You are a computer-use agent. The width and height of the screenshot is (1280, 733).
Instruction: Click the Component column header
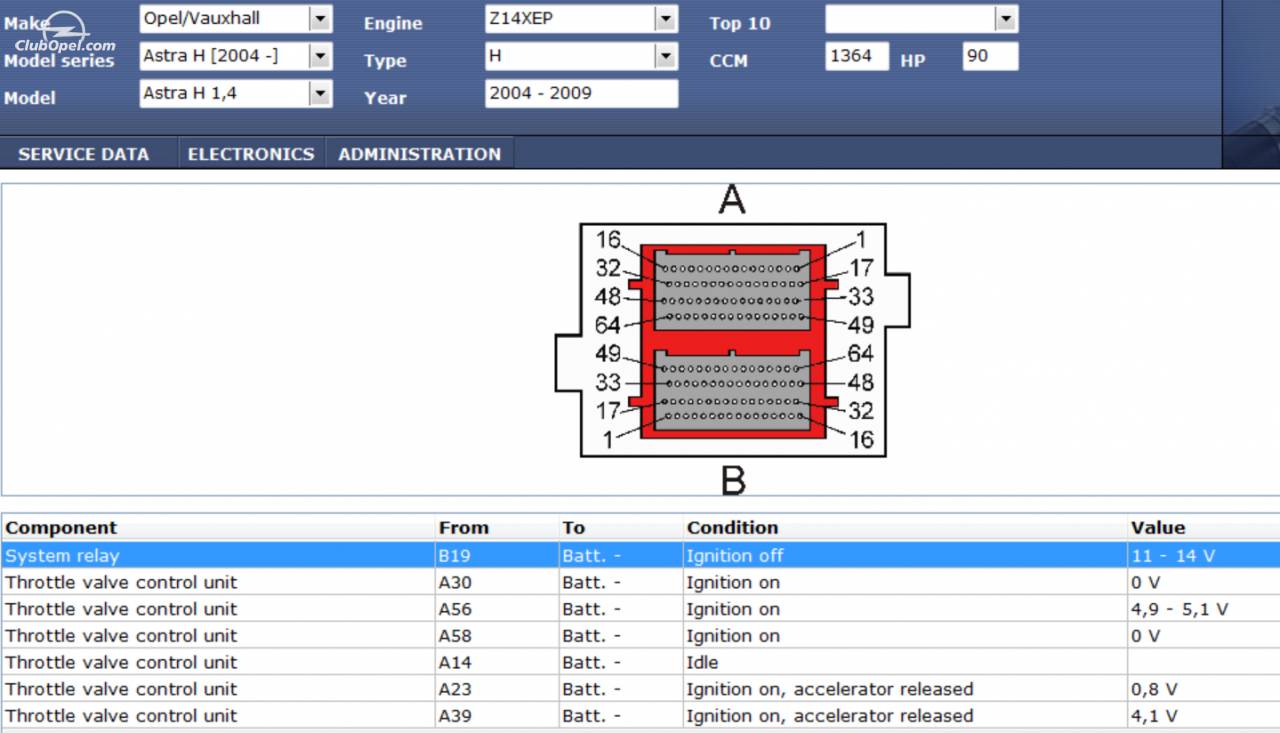pos(217,527)
